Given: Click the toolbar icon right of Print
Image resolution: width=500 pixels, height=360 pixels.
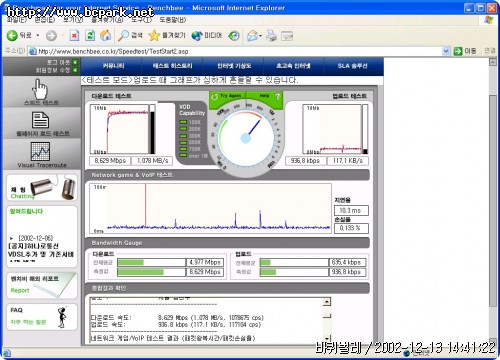Looking at the screenshot, I should (287, 35).
